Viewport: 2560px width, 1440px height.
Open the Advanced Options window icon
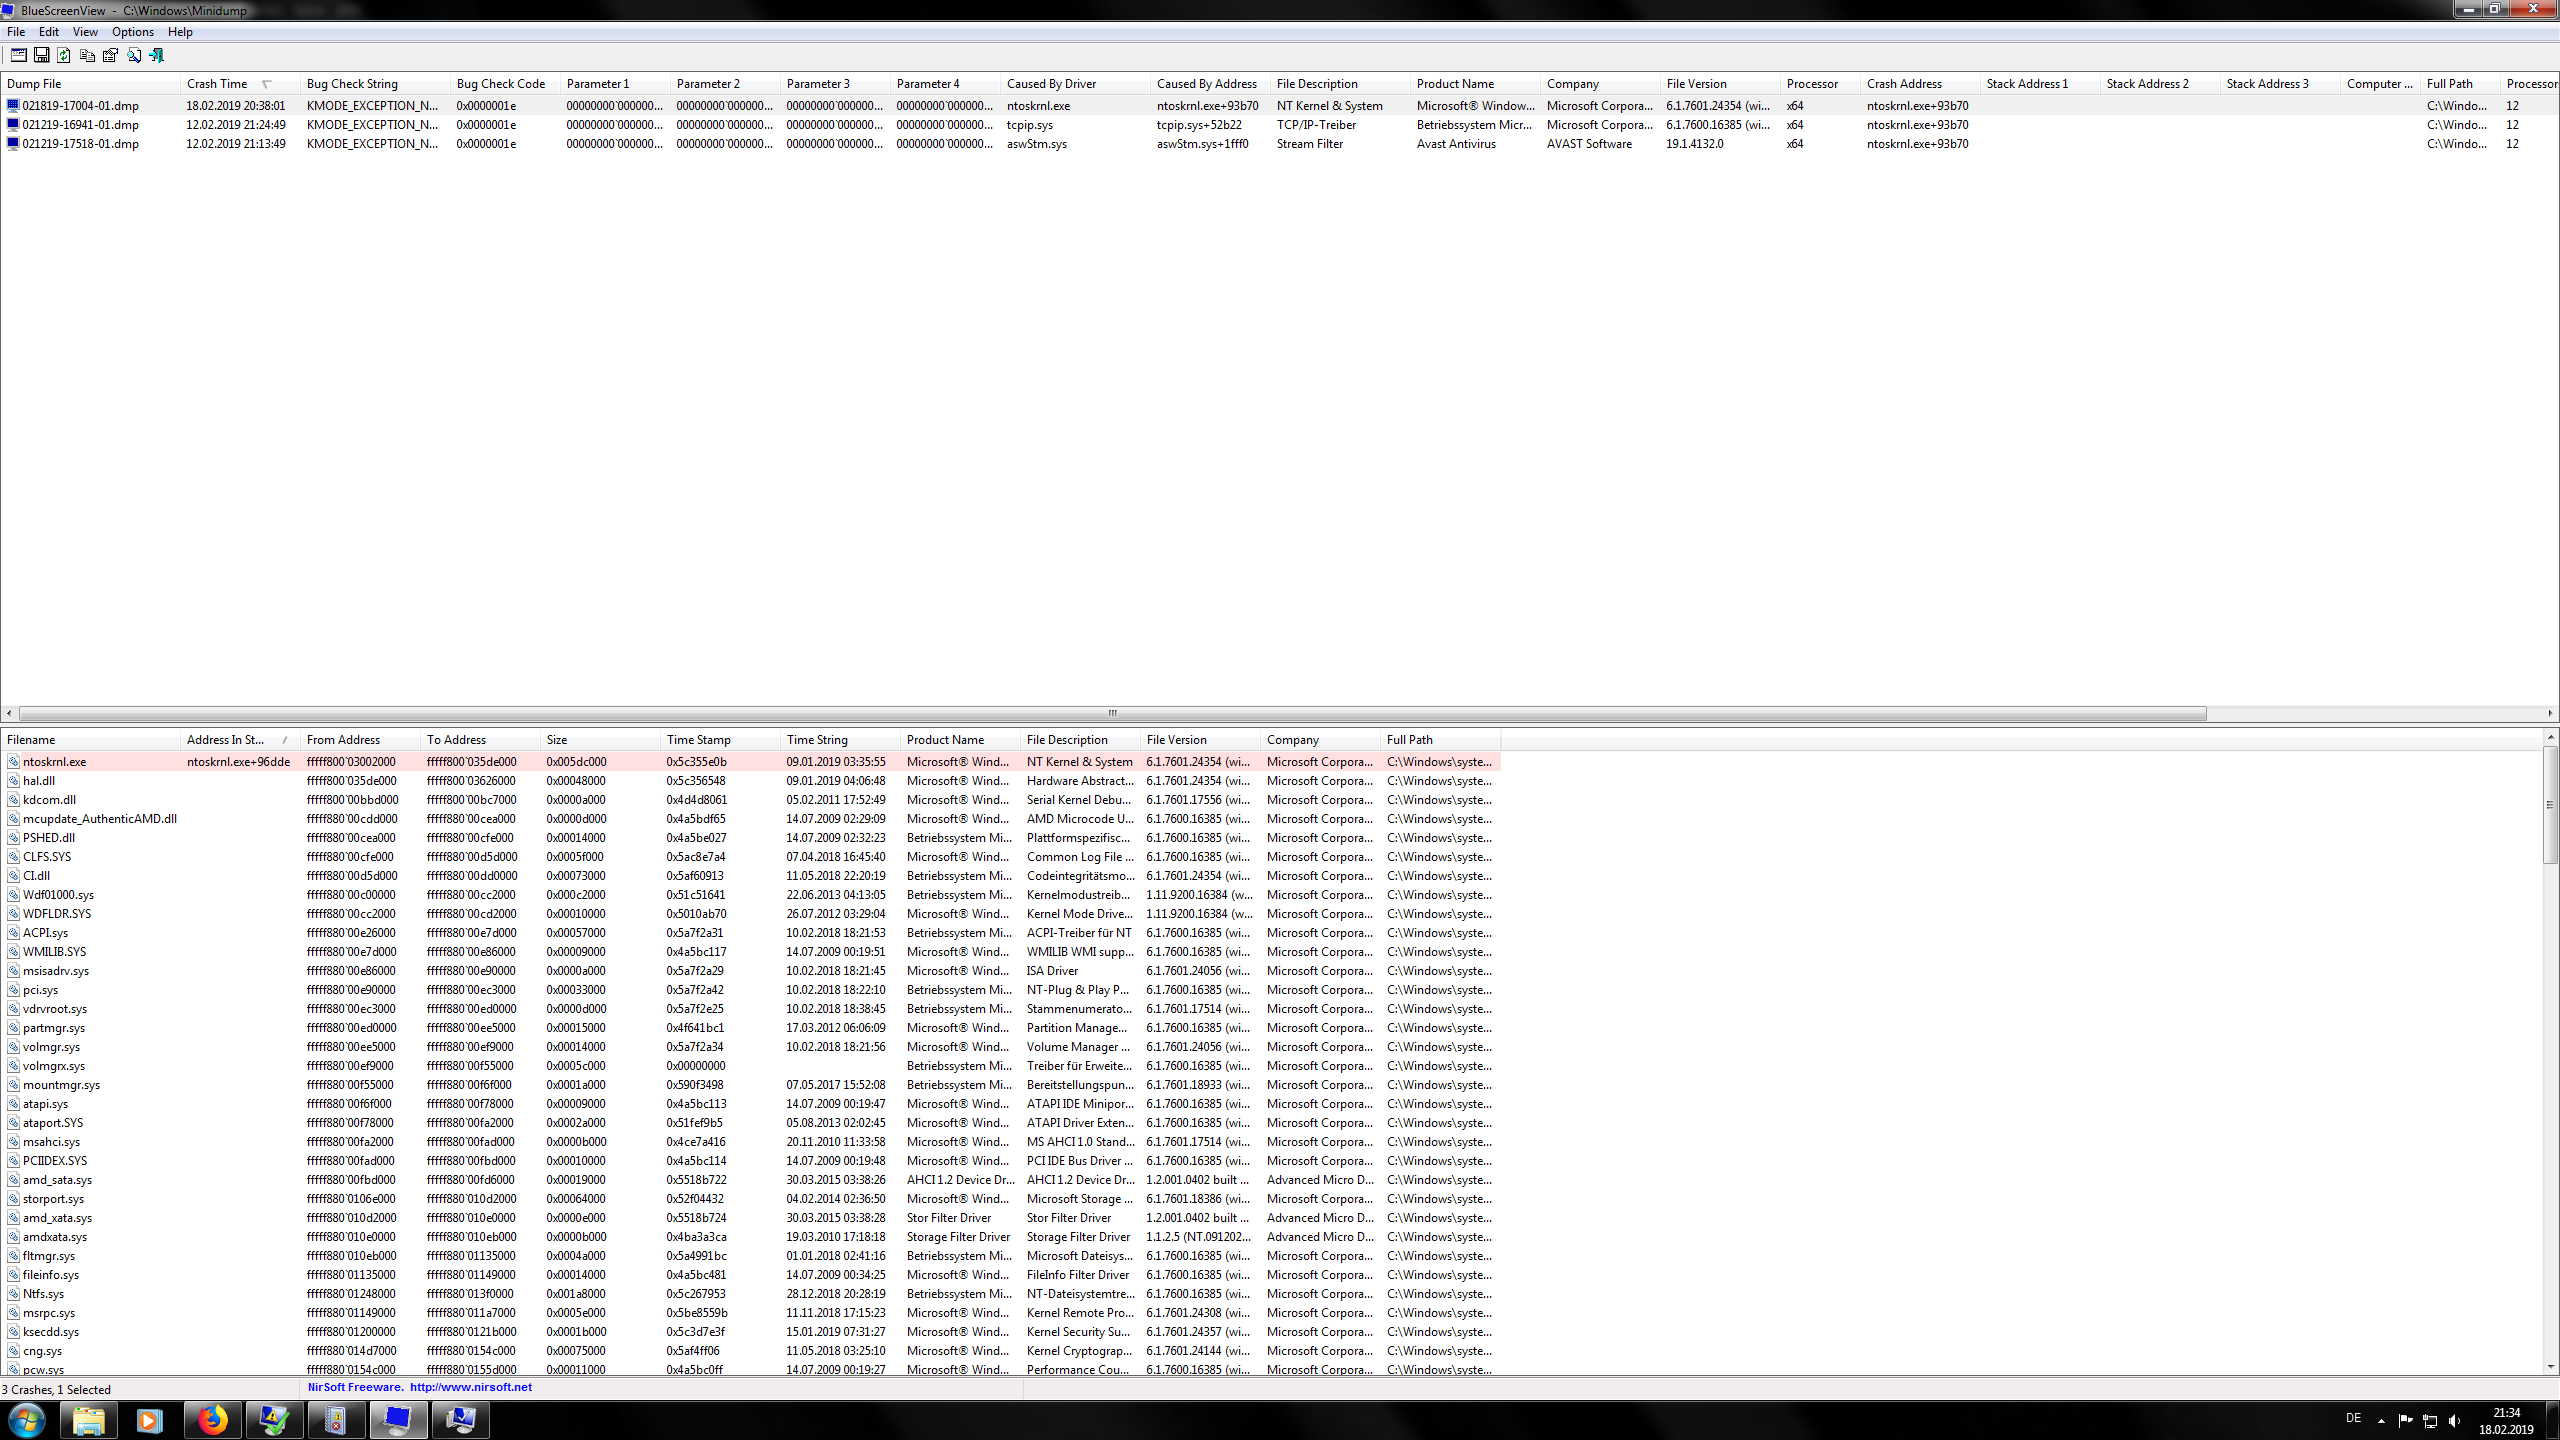coord(18,55)
